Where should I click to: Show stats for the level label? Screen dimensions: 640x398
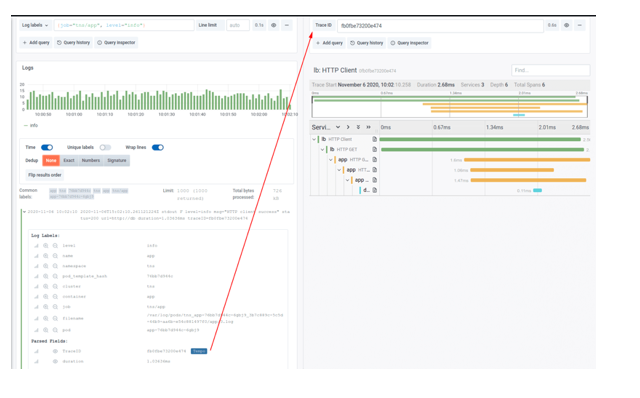click(x=36, y=246)
